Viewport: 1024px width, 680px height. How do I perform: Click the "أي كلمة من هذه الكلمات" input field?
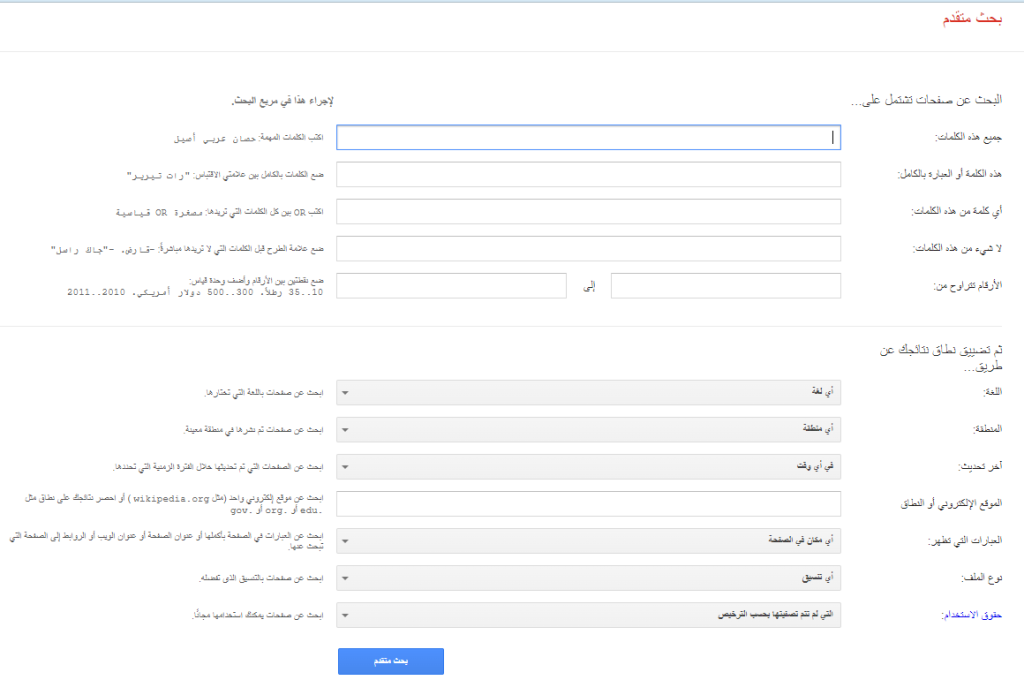tap(590, 211)
